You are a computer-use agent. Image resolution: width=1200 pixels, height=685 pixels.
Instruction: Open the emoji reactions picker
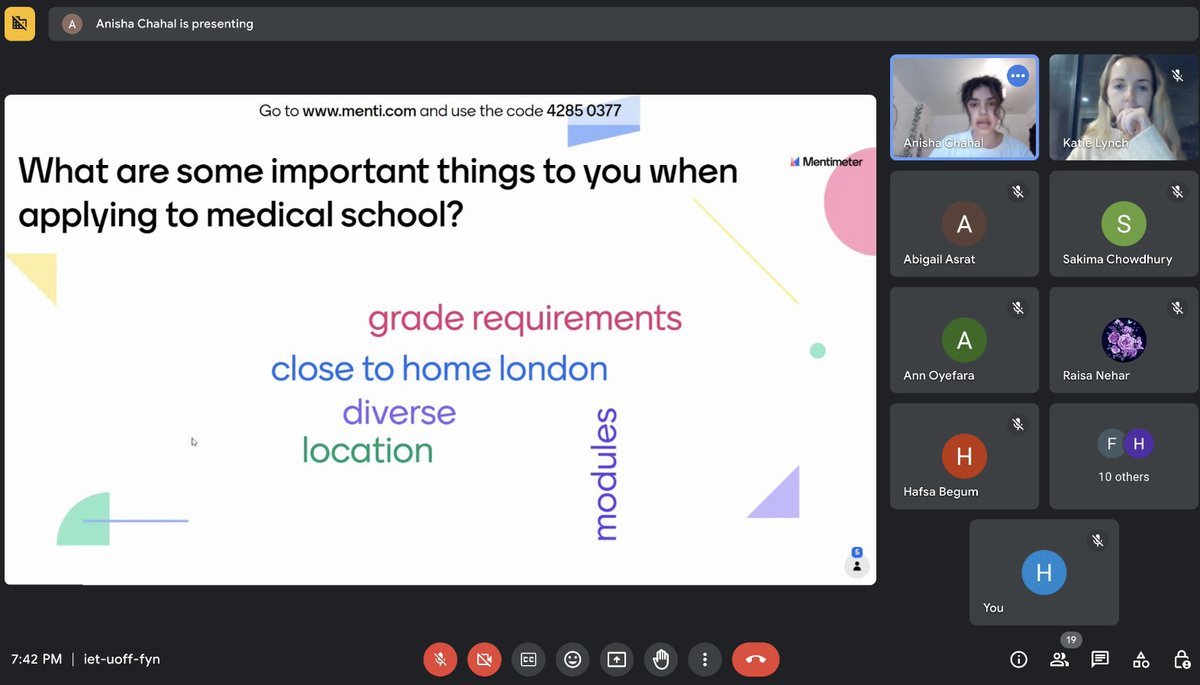coord(573,659)
